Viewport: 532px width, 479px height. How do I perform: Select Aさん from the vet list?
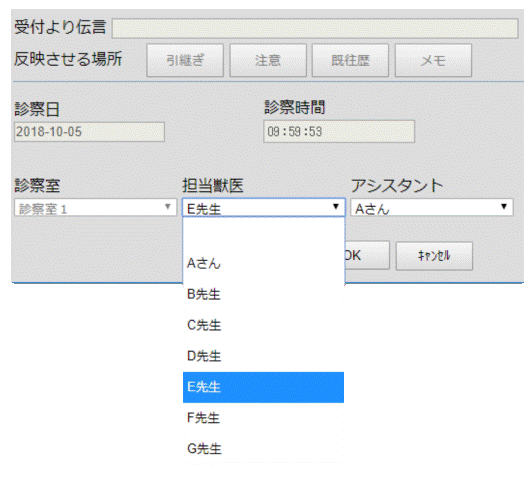264,264
